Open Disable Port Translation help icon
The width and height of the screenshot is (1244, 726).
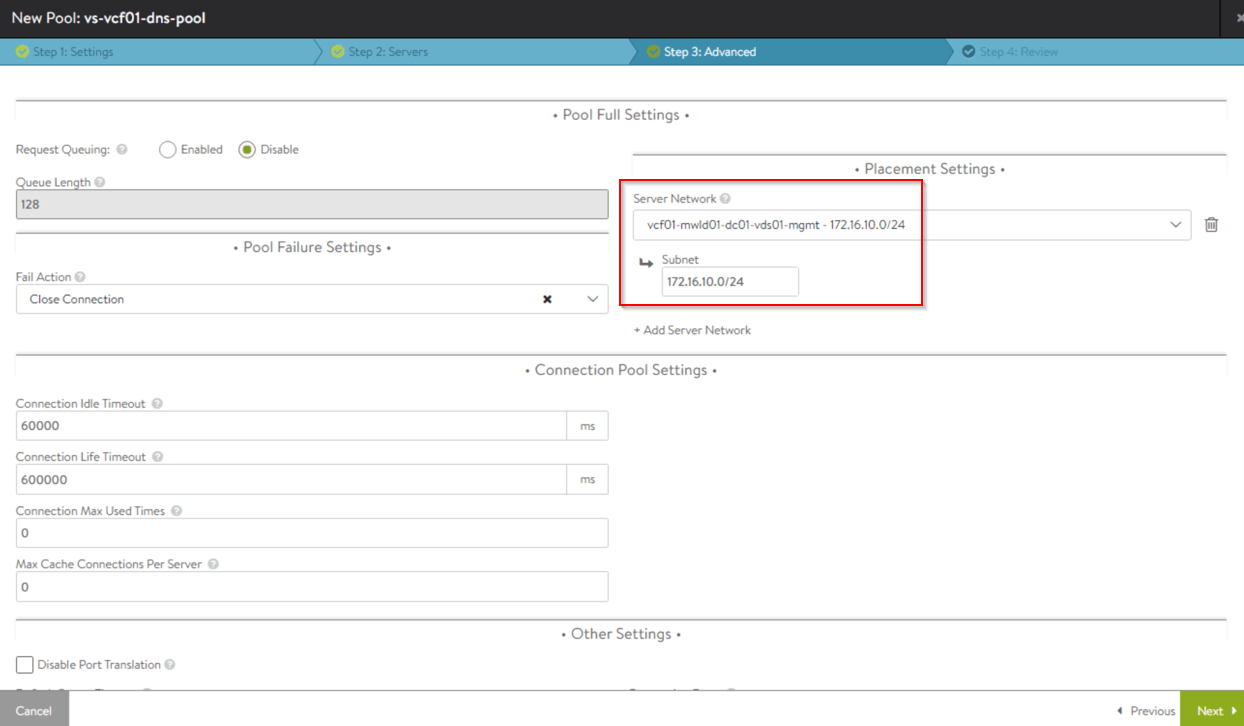(x=170, y=664)
